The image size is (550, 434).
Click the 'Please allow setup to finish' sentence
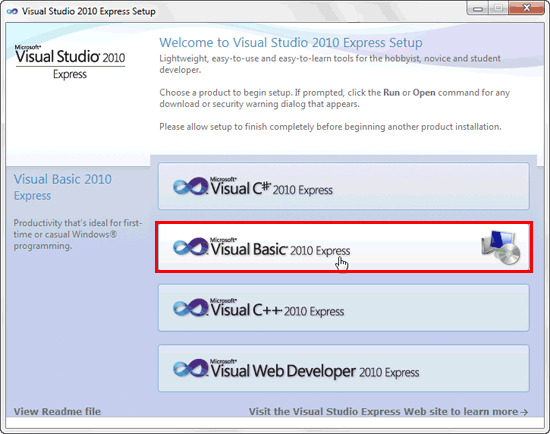(330, 126)
